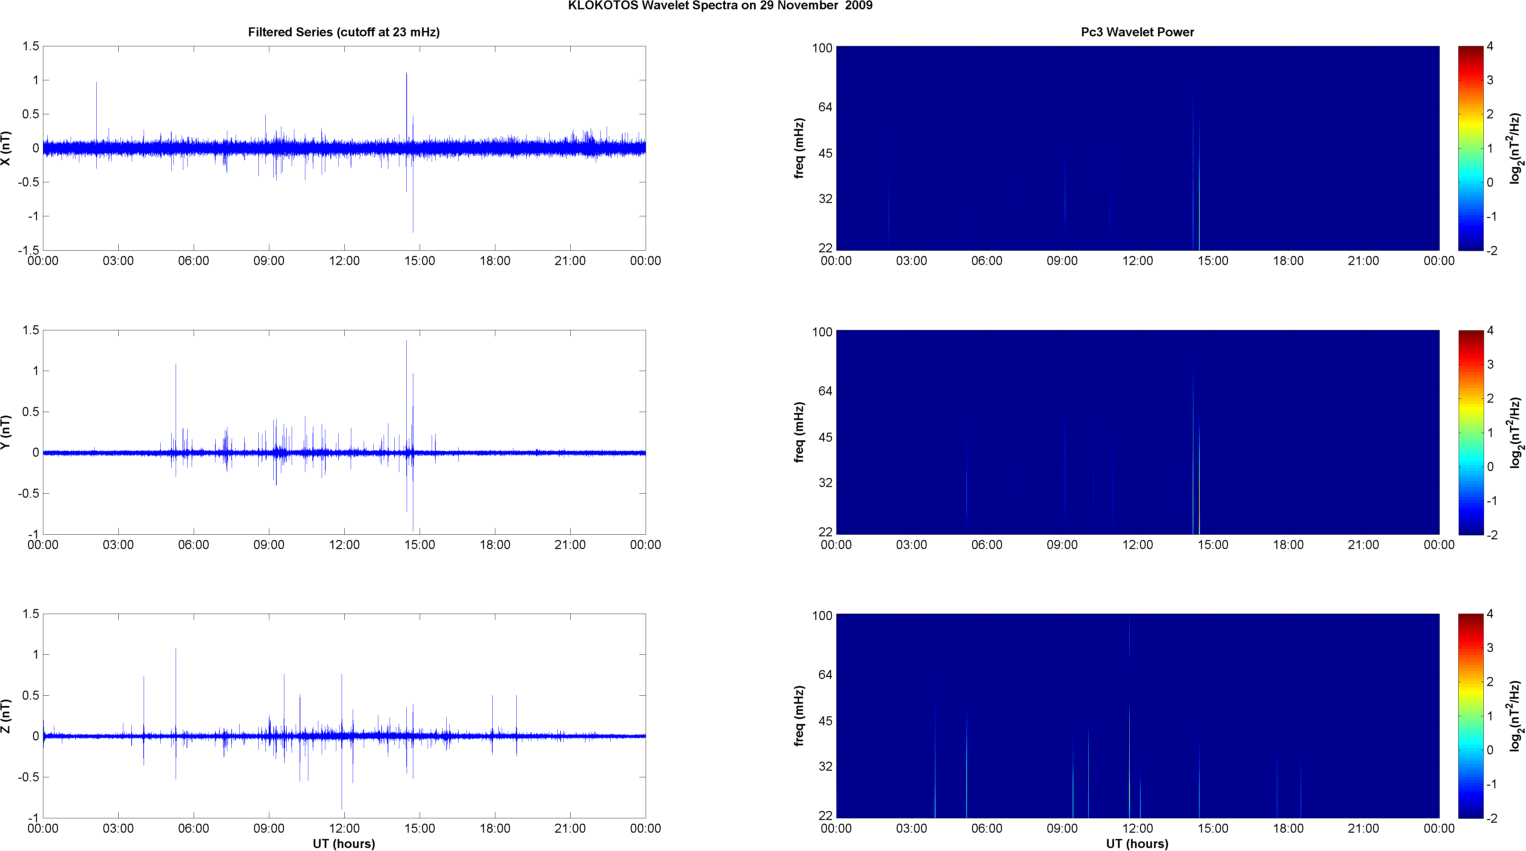Select the Z component filtered series plot
Viewport: 1526px width, 851px height.
point(344,716)
